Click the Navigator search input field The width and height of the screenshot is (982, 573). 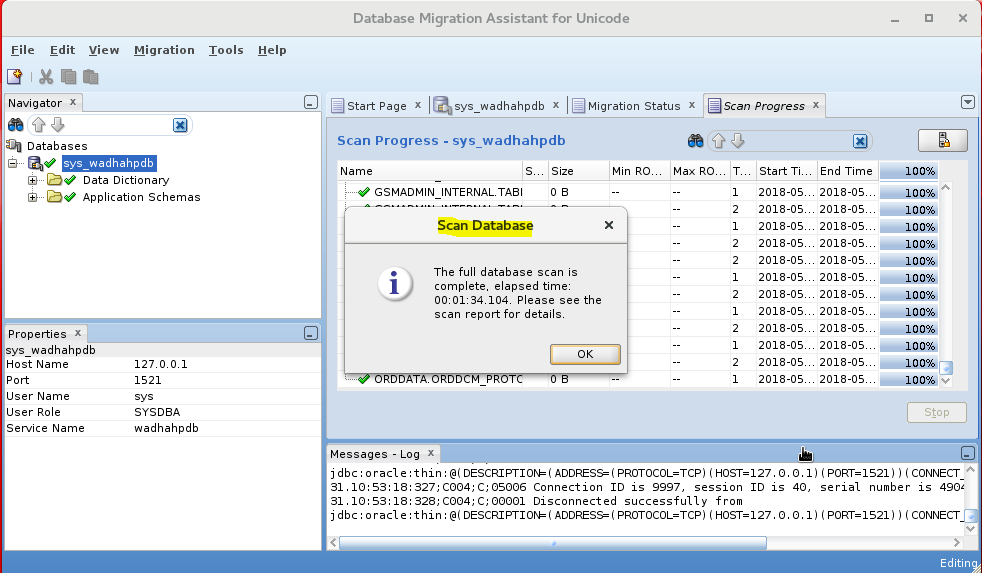coord(118,125)
